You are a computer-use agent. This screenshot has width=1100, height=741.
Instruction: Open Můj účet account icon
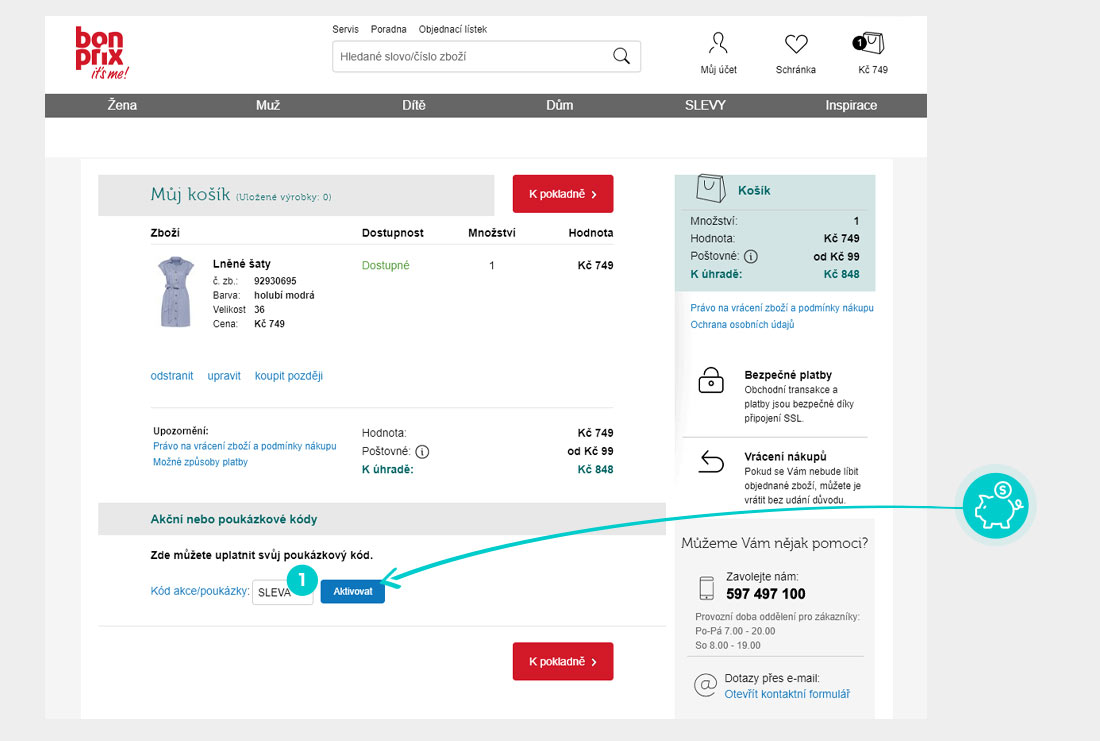click(x=718, y=44)
